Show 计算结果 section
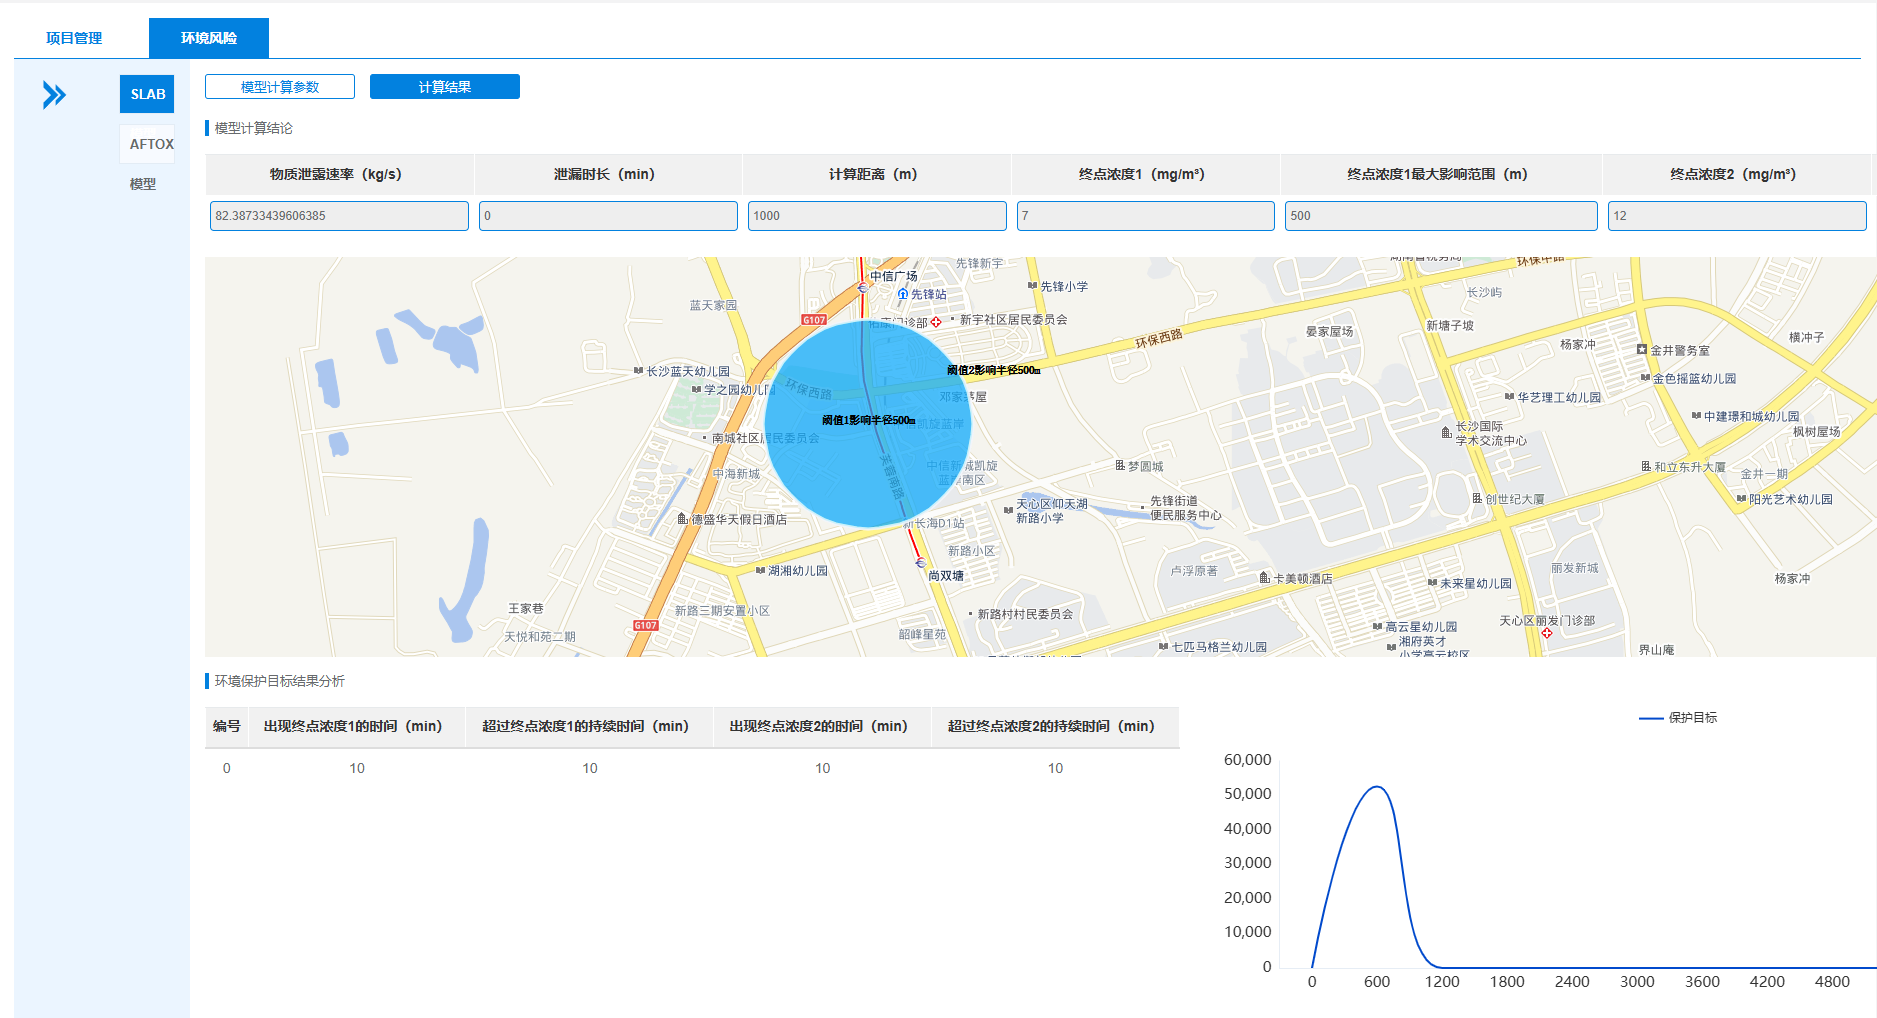The width and height of the screenshot is (1877, 1018). tap(444, 87)
